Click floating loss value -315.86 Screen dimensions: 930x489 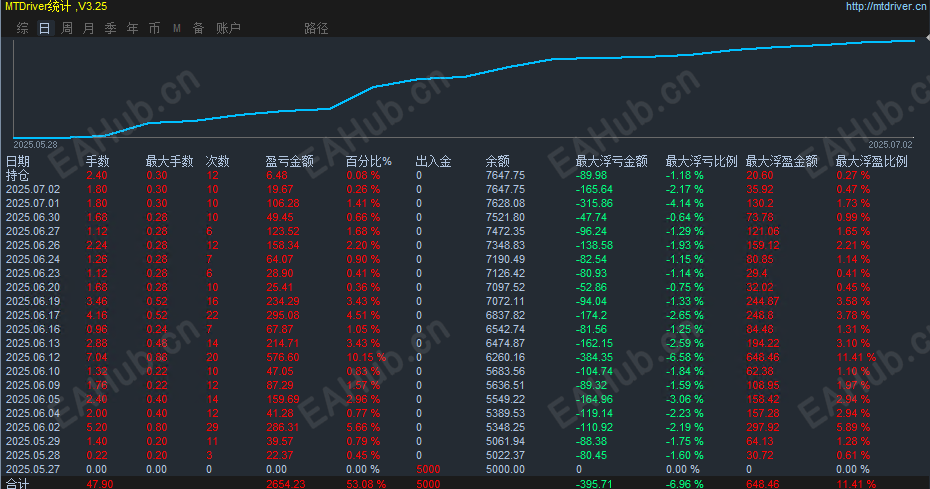tap(594, 204)
